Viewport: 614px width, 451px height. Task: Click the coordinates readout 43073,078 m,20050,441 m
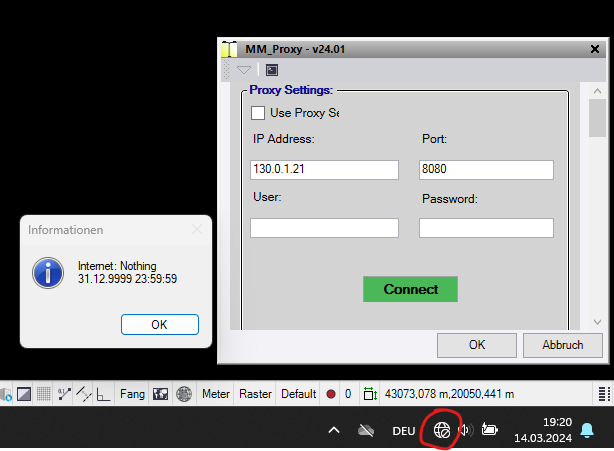click(449, 394)
